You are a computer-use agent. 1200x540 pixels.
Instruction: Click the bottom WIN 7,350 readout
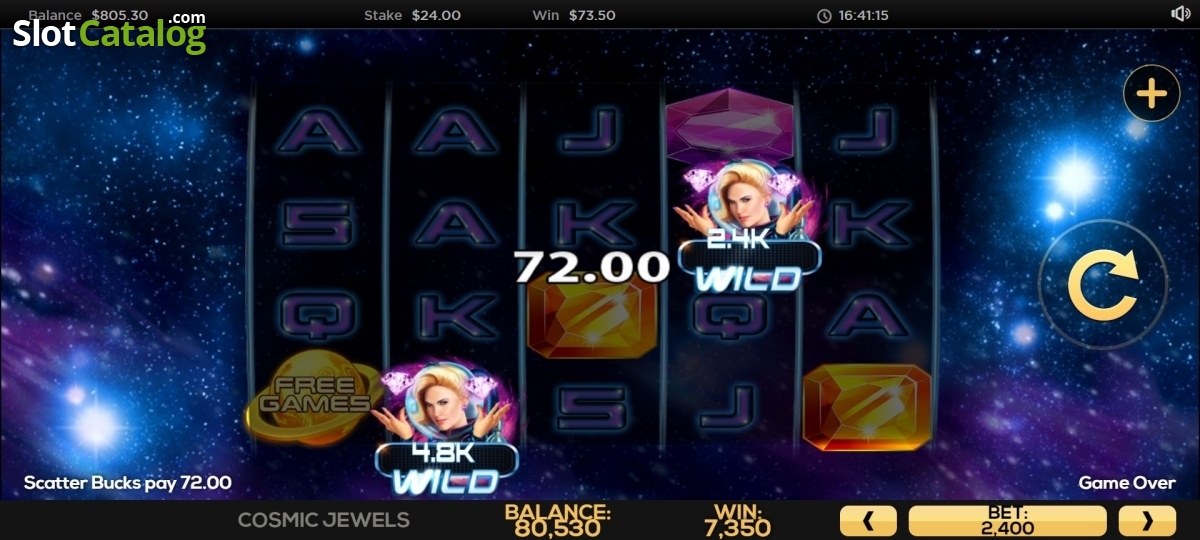point(735,520)
